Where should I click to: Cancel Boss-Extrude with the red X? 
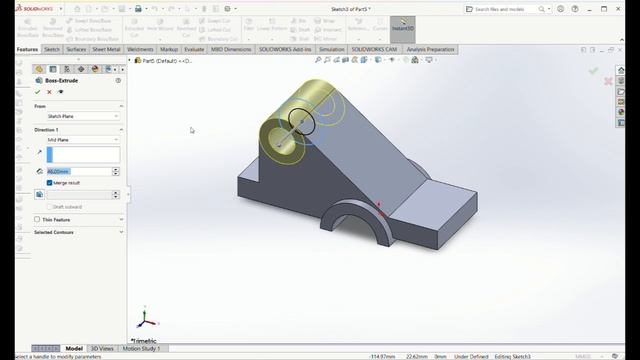click(x=49, y=92)
